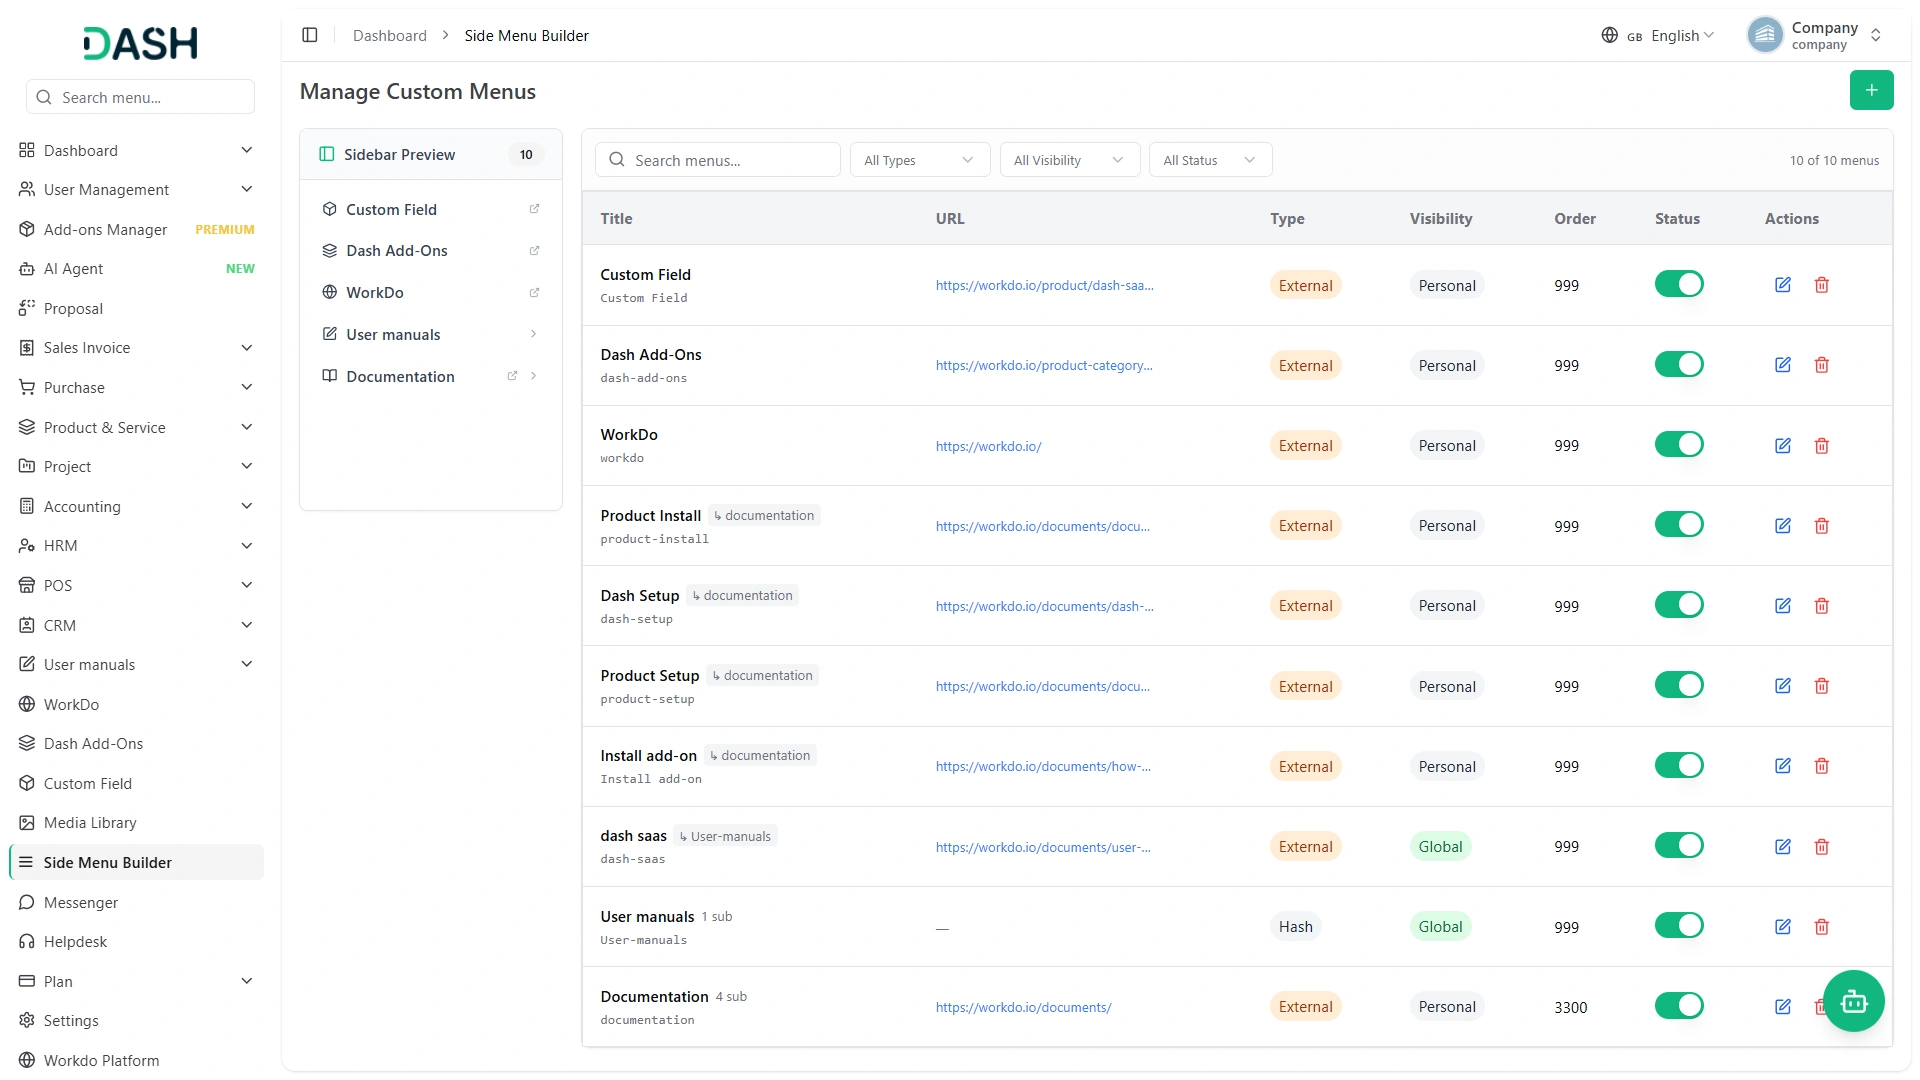Toggle the sidebar collapse icon
This screenshot has height=1080, width=1920.
point(310,35)
